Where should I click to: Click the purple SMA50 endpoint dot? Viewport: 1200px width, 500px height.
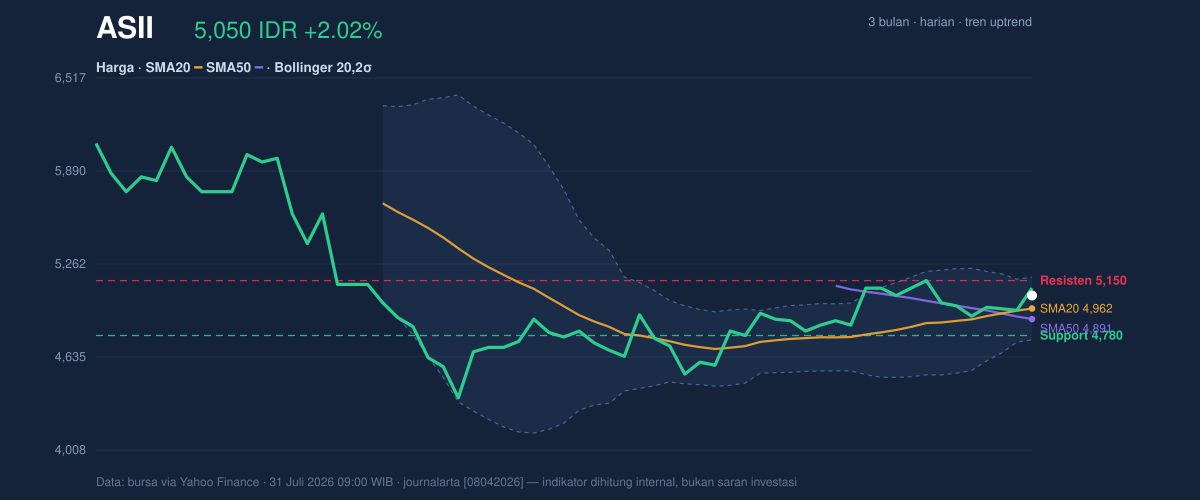pyautogui.click(x=1032, y=319)
